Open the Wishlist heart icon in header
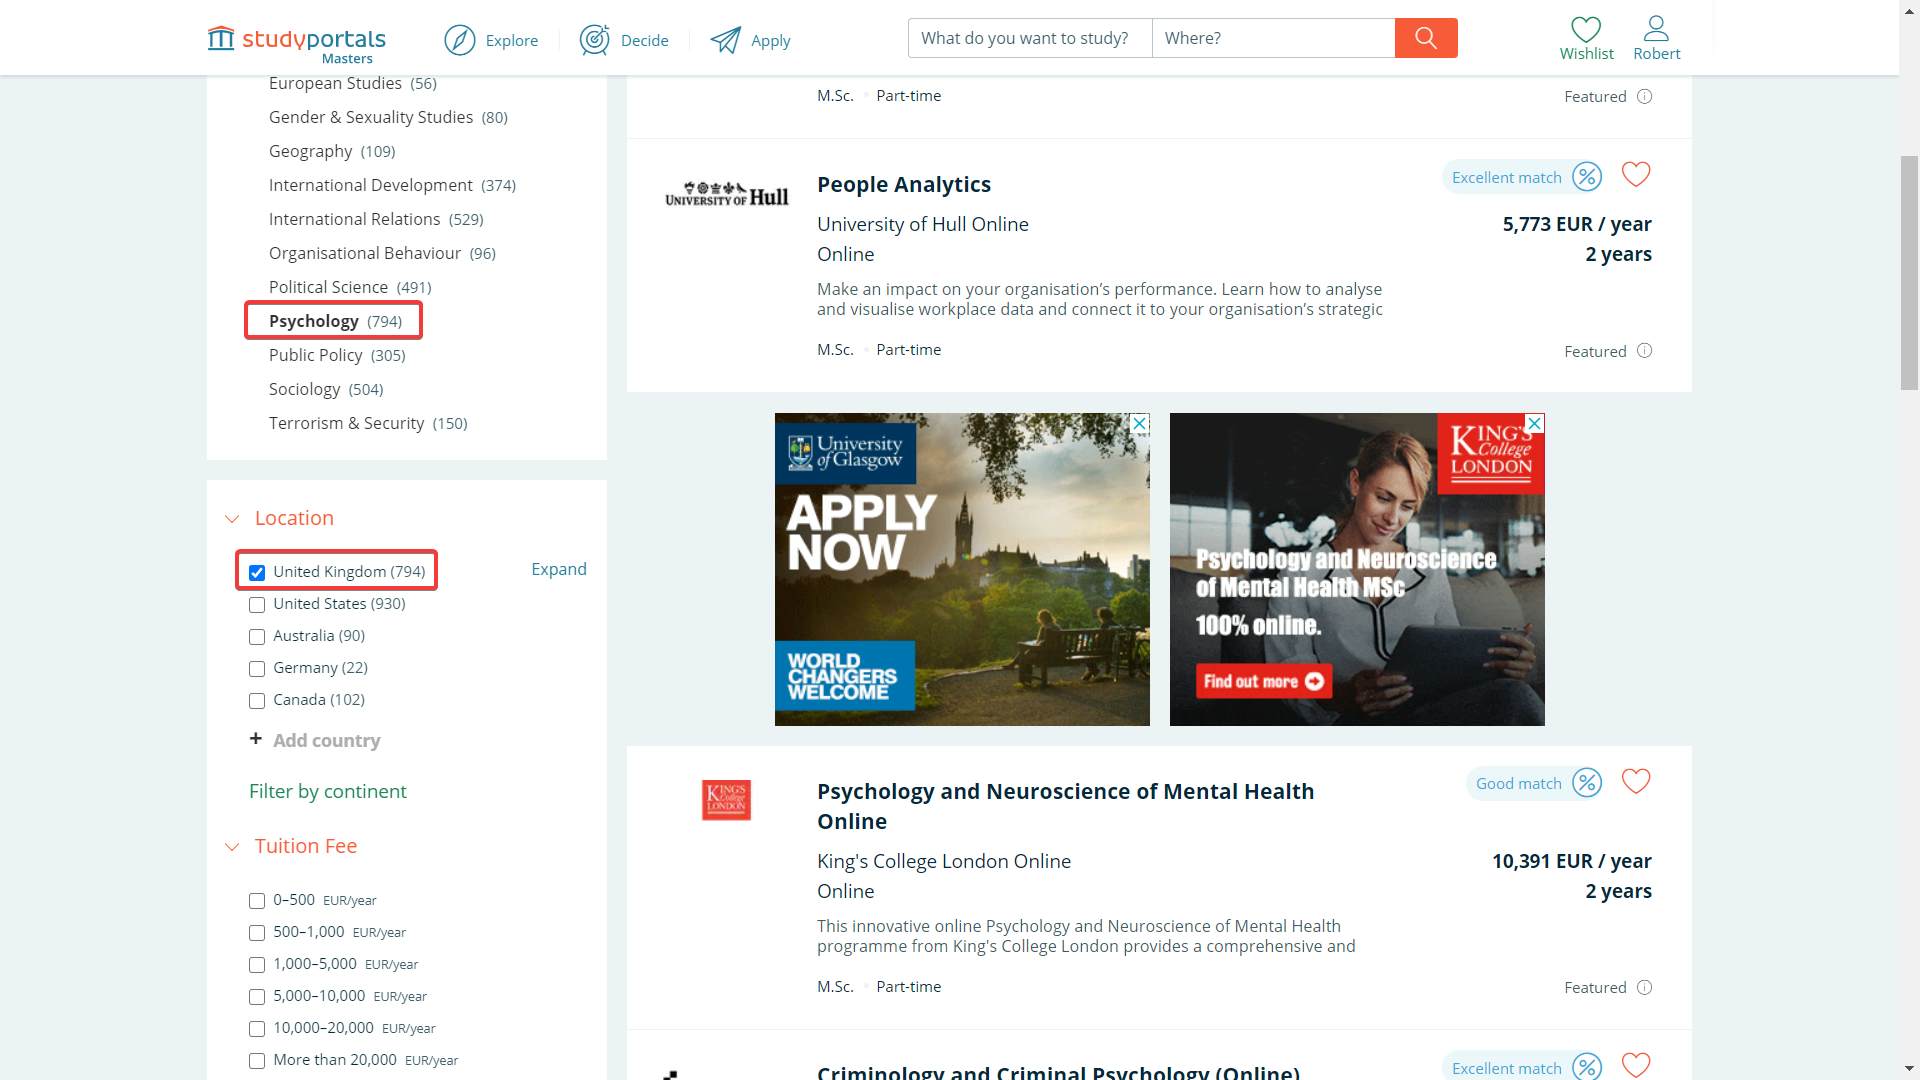 point(1586,29)
